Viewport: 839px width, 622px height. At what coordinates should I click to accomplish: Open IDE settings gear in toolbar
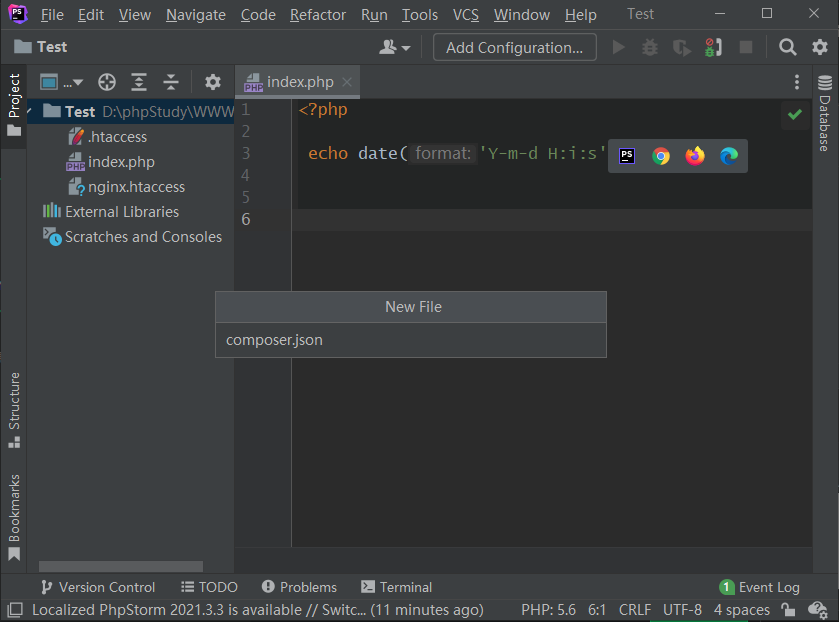pos(820,48)
